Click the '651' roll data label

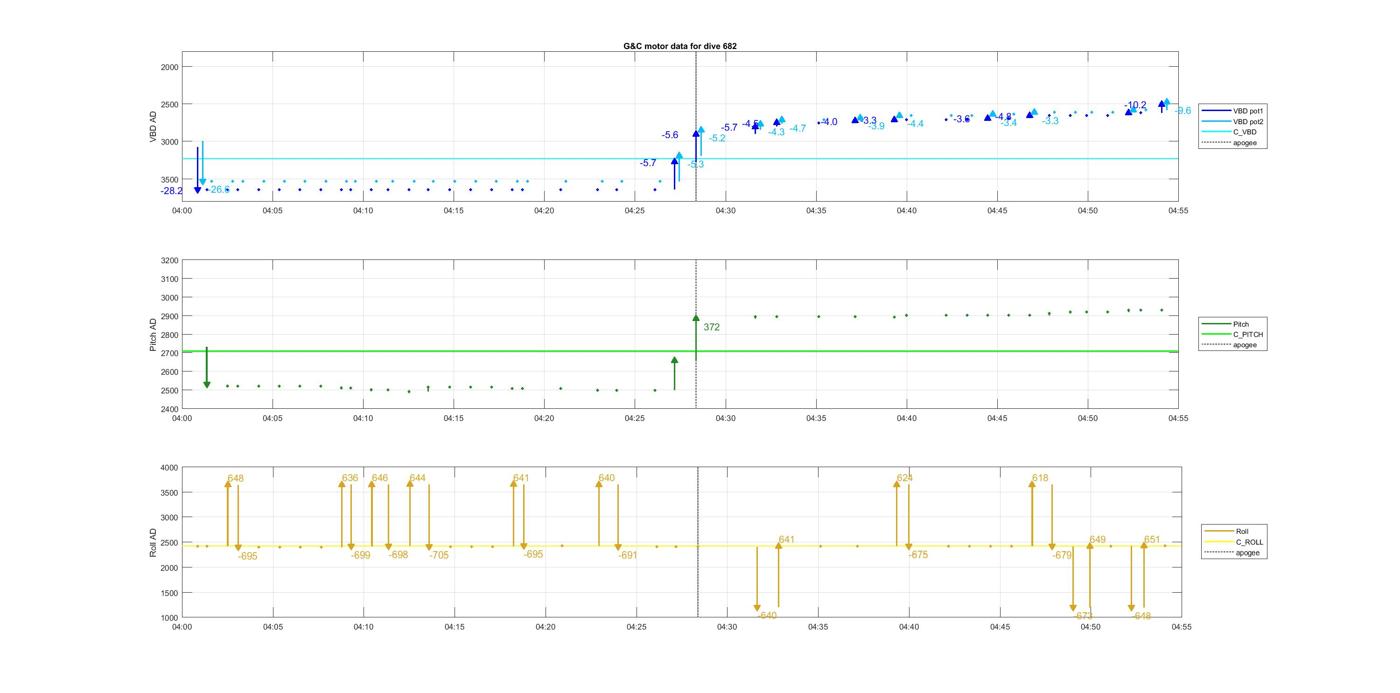pos(1152,540)
